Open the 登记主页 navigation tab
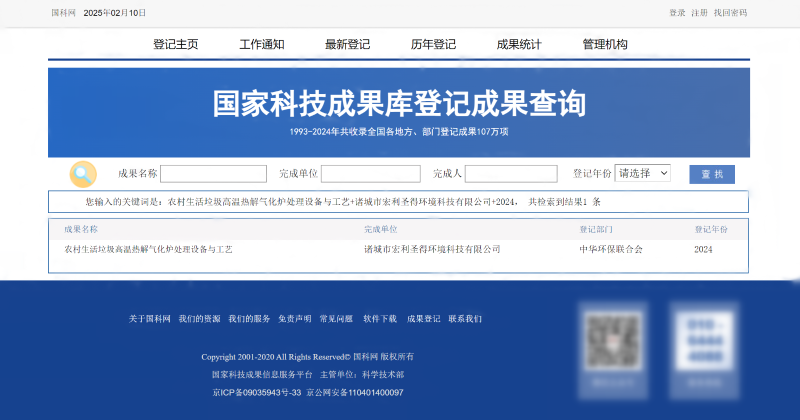The width and height of the screenshot is (800, 420). pyautogui.click(x=175, y=44)
